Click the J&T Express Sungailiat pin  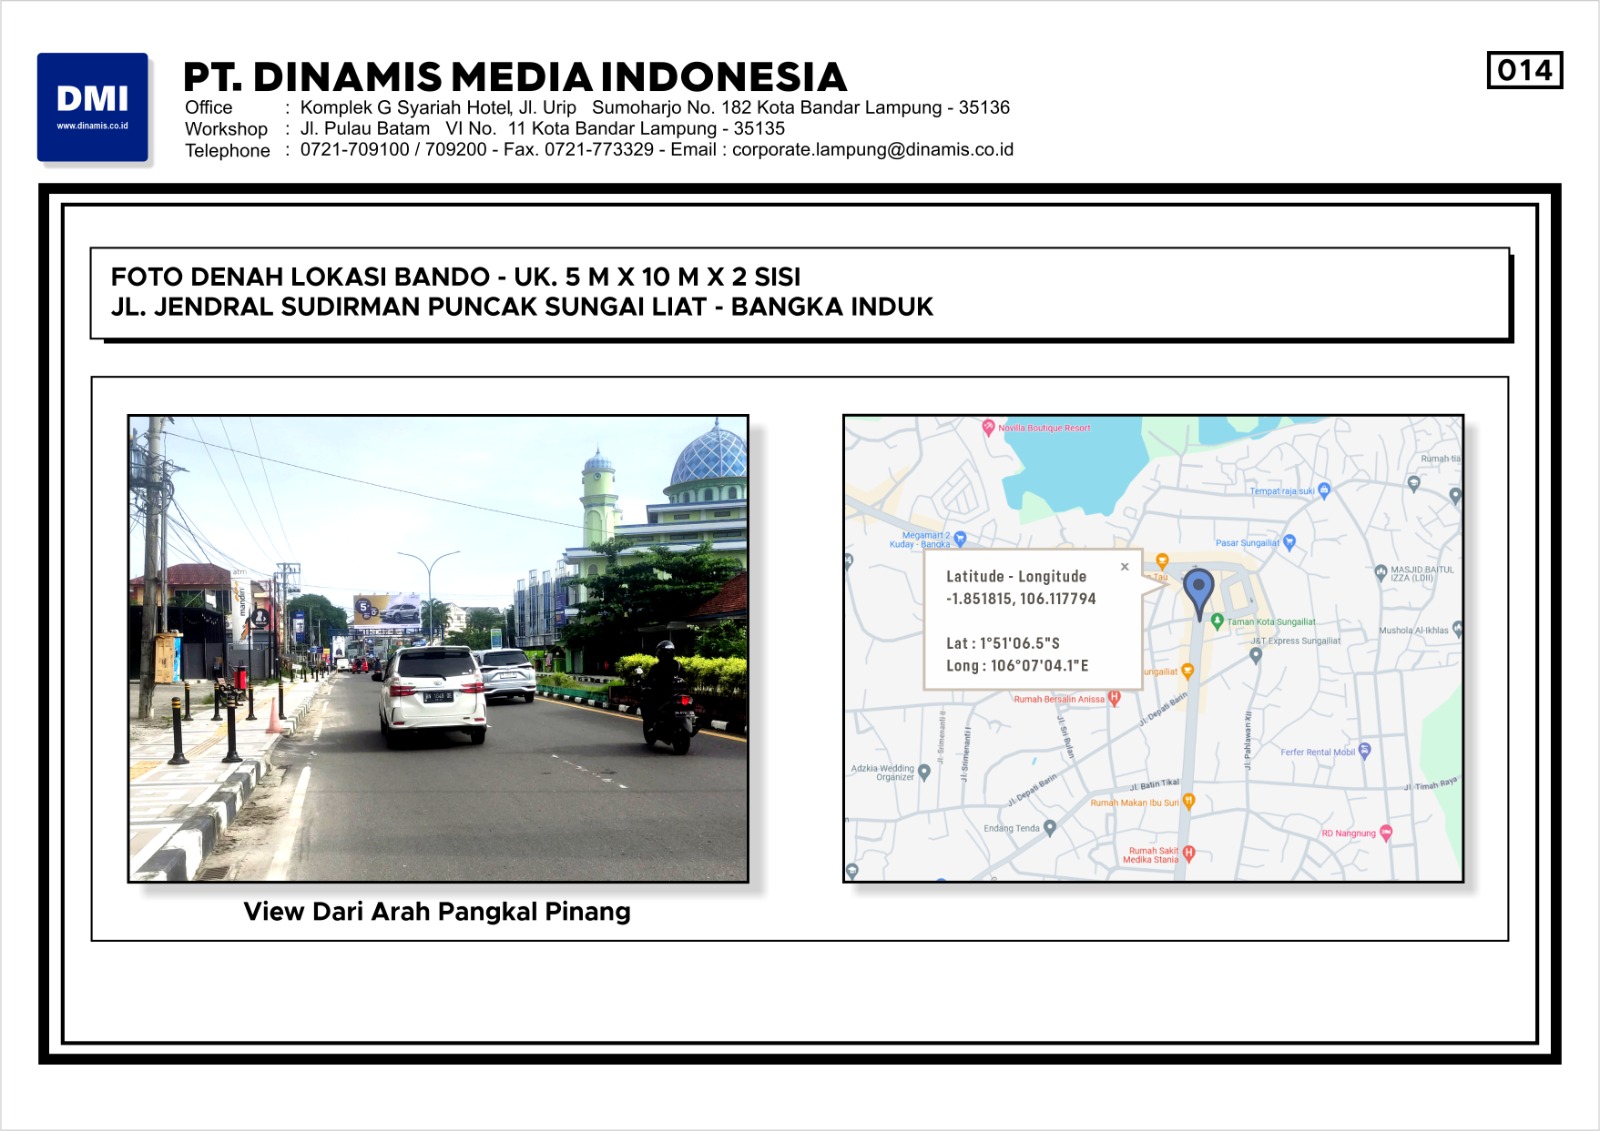coord(1256,656)
